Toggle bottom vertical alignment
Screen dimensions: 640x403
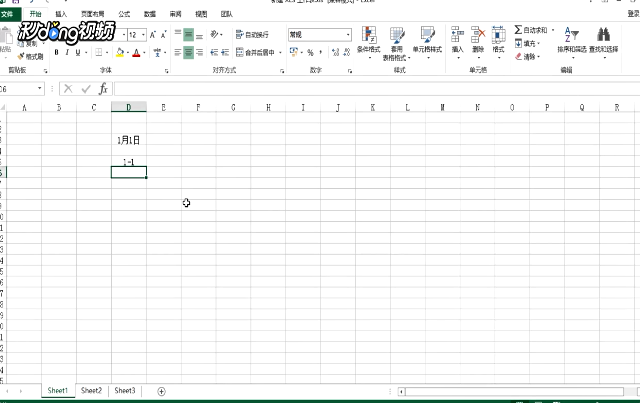[199, 35]
